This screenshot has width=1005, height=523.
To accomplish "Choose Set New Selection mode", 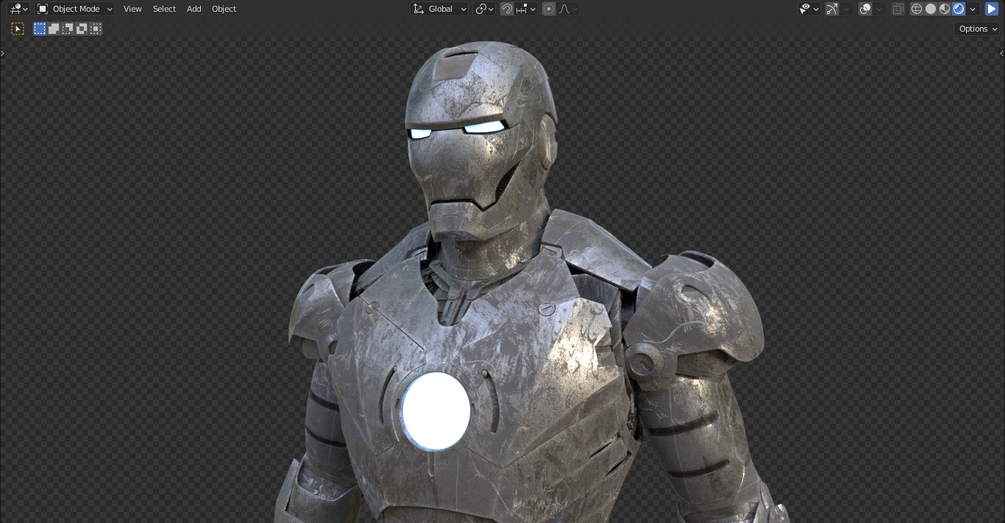I will (x=40, y=29).
